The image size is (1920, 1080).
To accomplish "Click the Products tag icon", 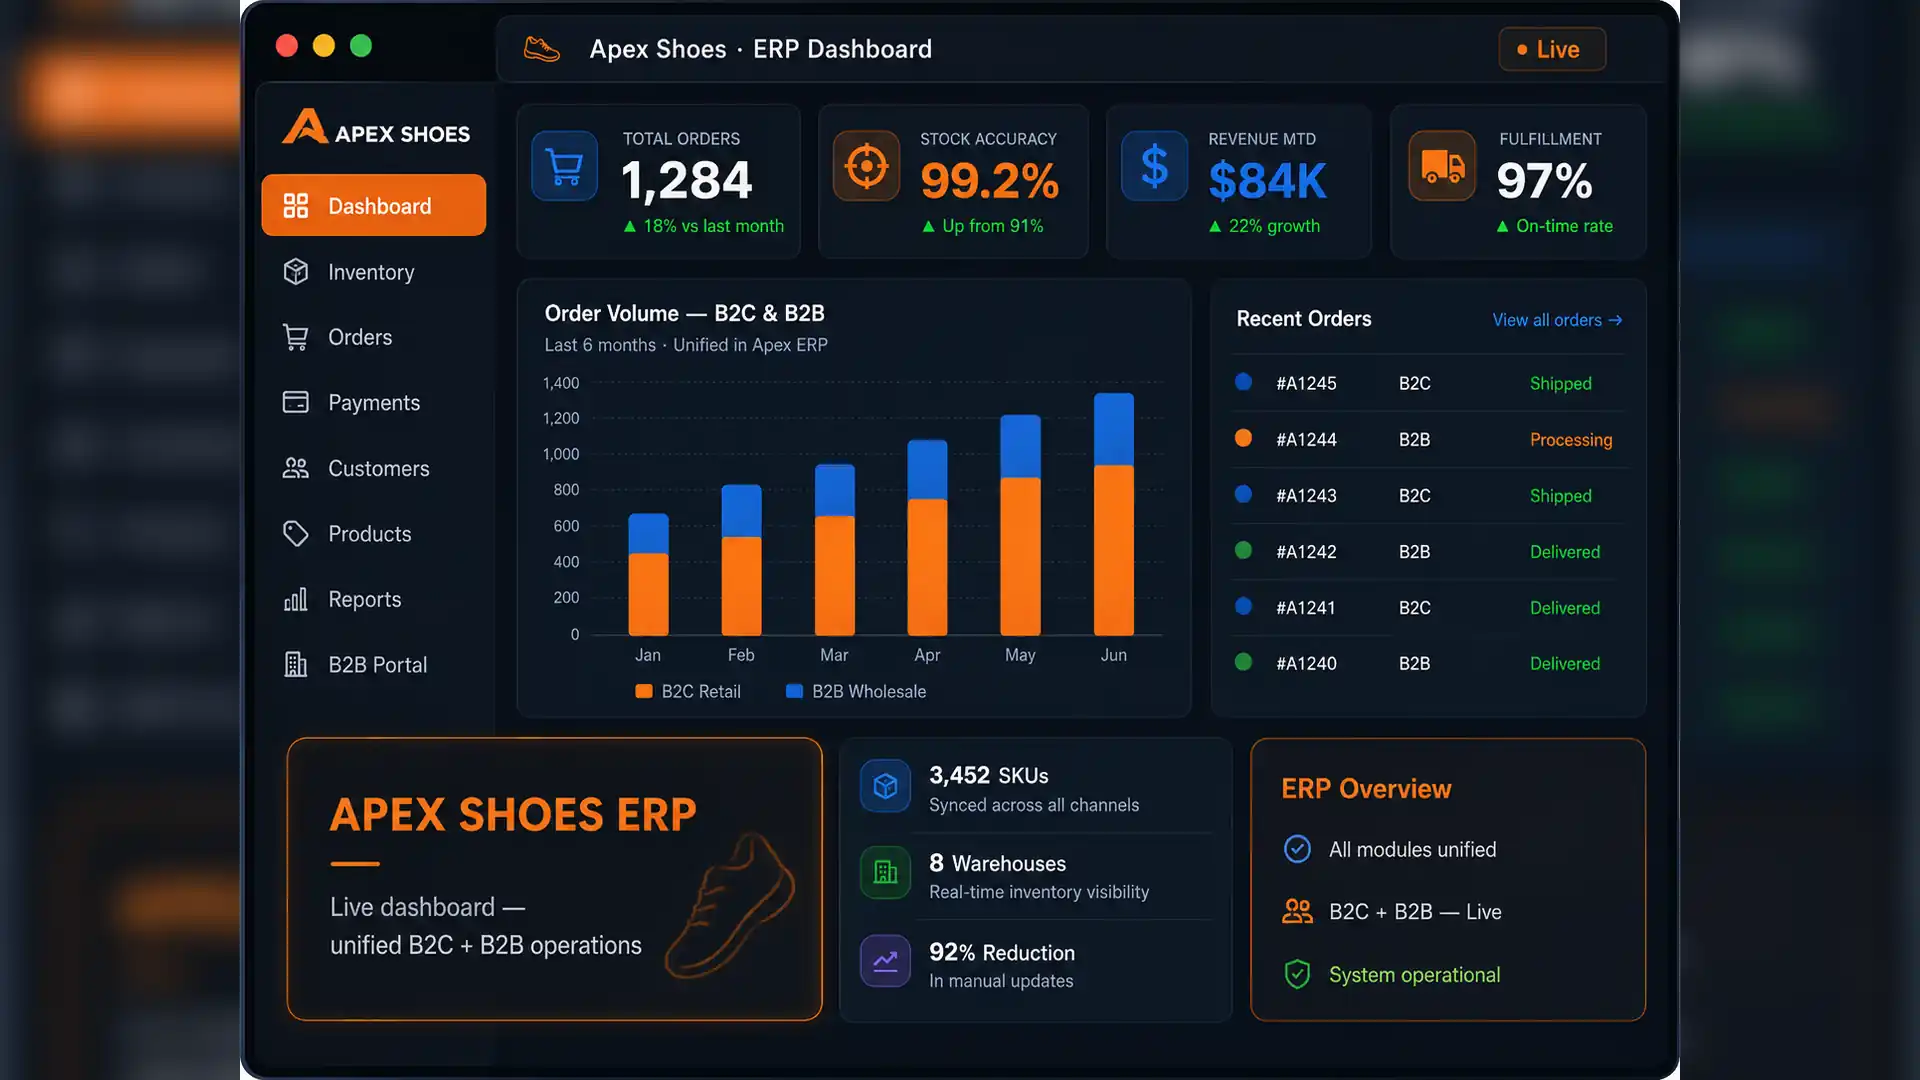I will (295, 533).
